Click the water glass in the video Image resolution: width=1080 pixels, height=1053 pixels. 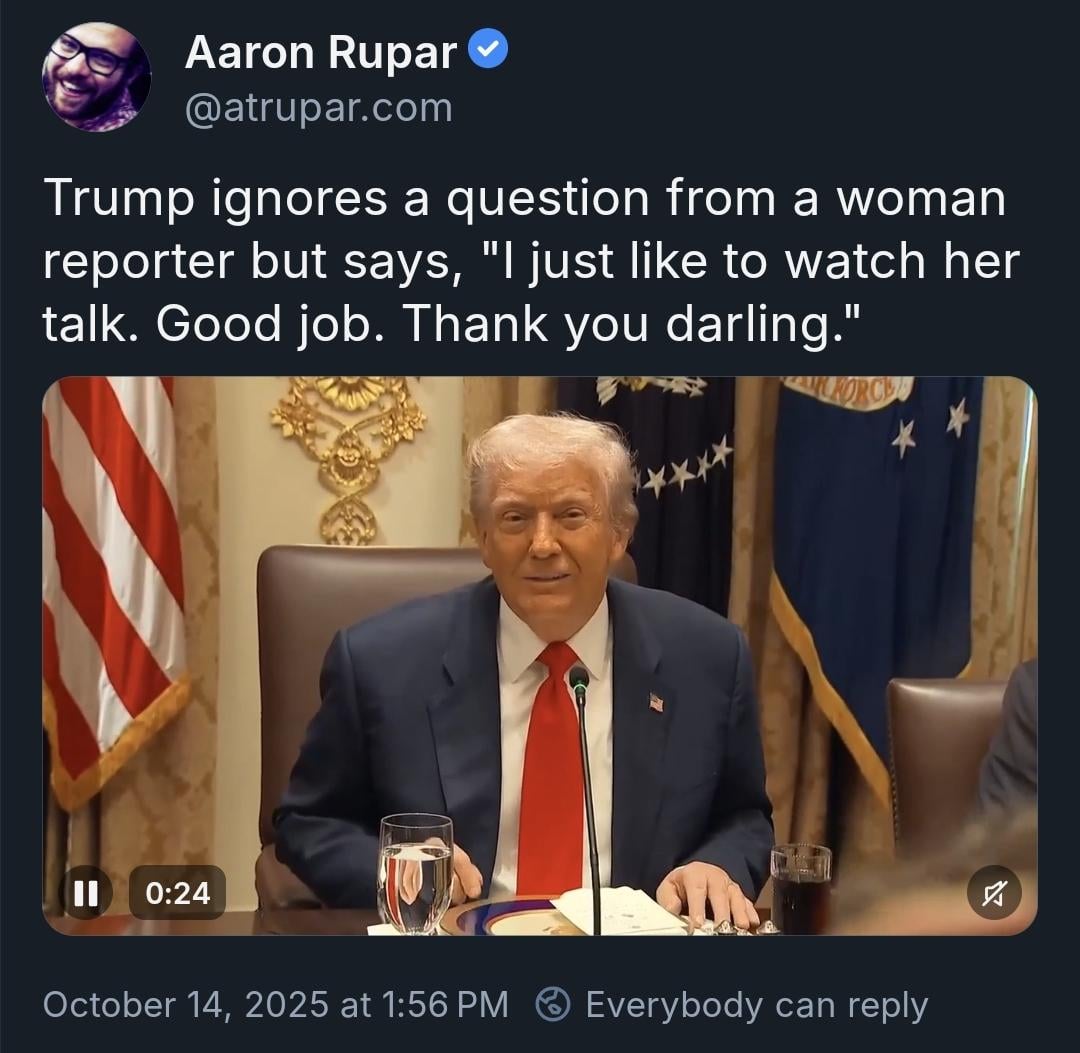[416, 872]
